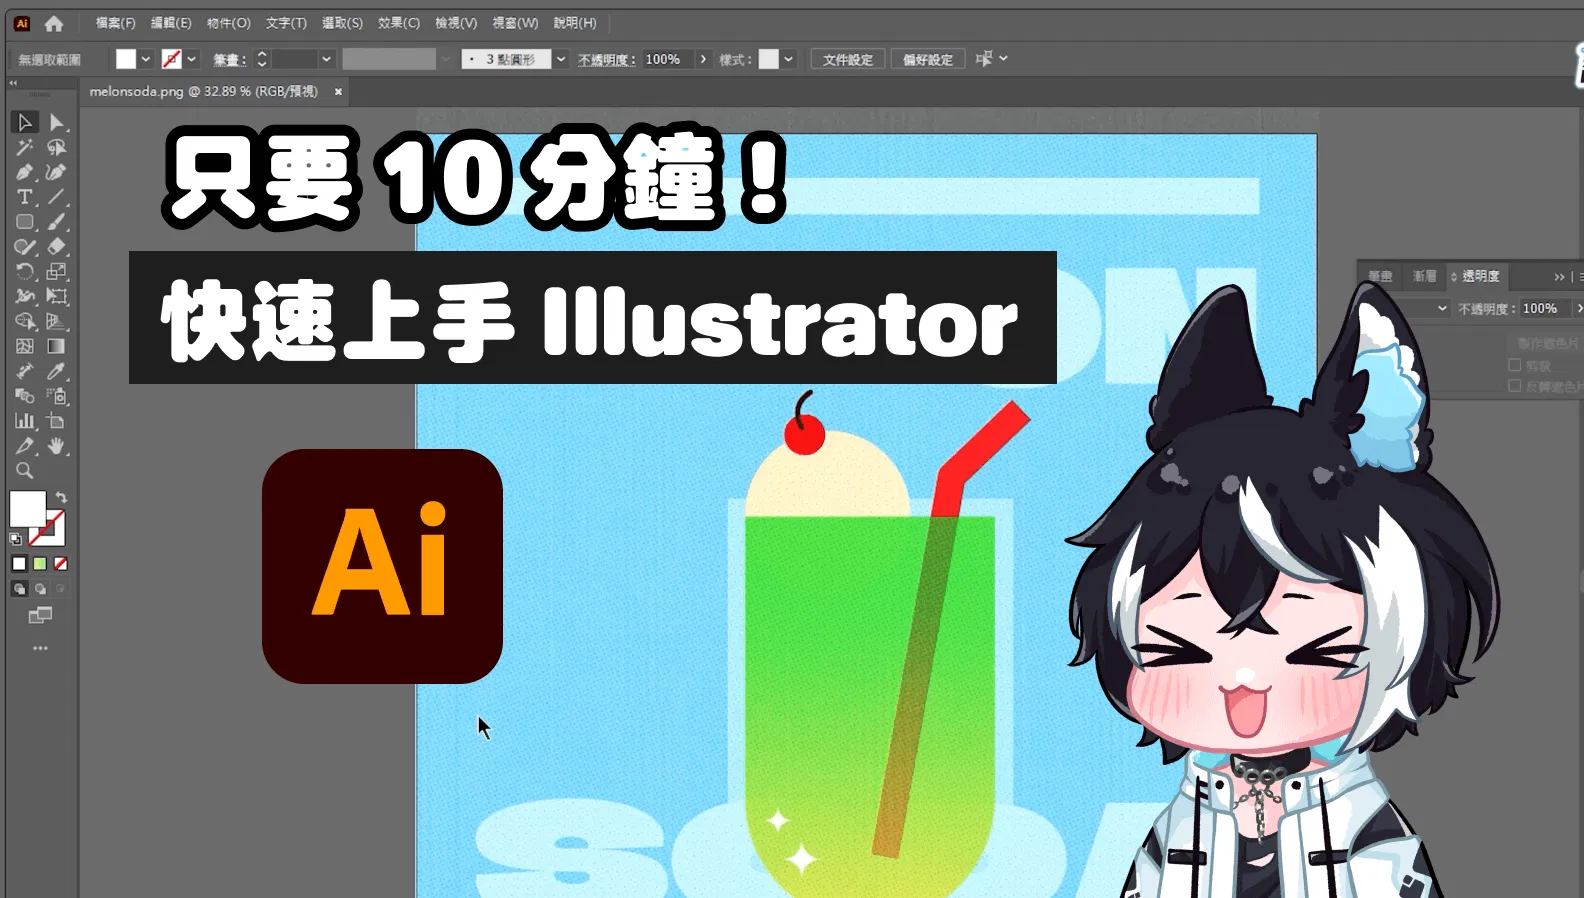Select the Eyedropper tool

pyautogui.click(x=57, y=371)
